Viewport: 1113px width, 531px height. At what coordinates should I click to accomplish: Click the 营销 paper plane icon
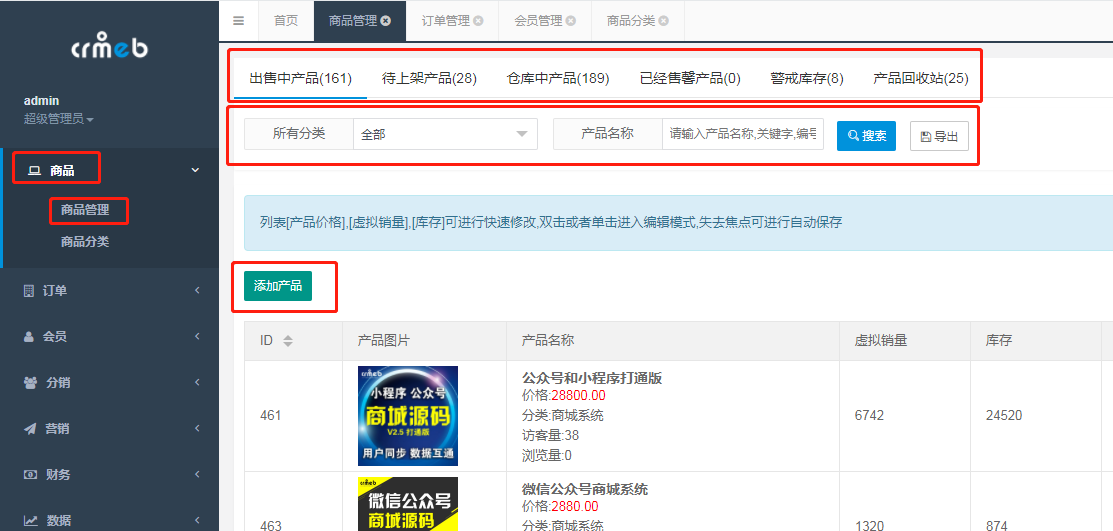(30, 429)
